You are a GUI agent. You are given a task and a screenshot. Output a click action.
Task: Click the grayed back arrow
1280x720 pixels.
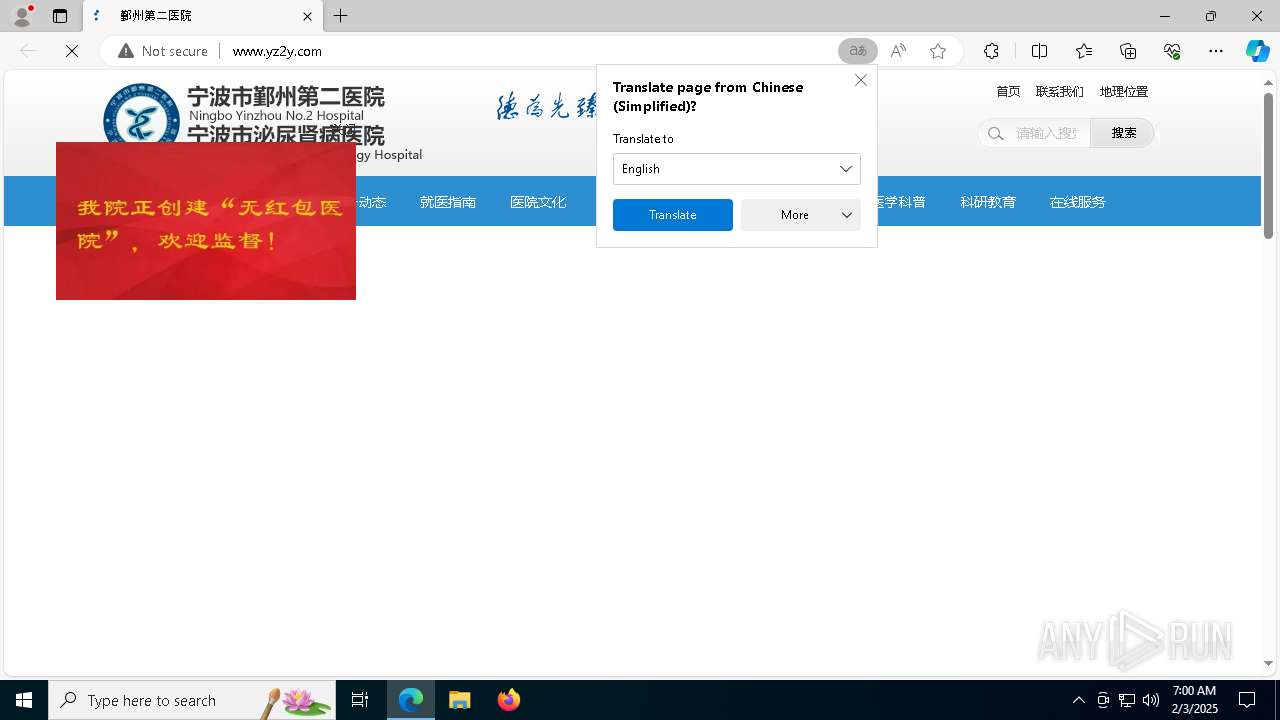[x=28, y=51]
